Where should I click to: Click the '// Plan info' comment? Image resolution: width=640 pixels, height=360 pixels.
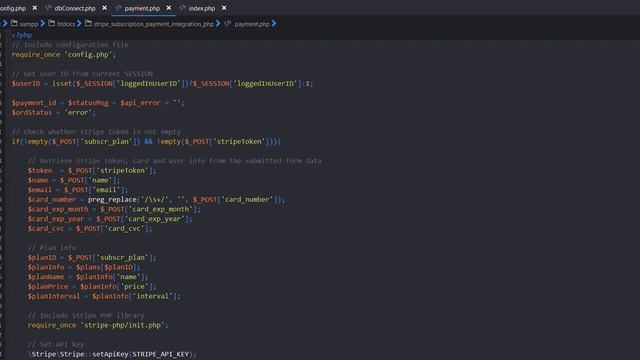click(52, 248)
